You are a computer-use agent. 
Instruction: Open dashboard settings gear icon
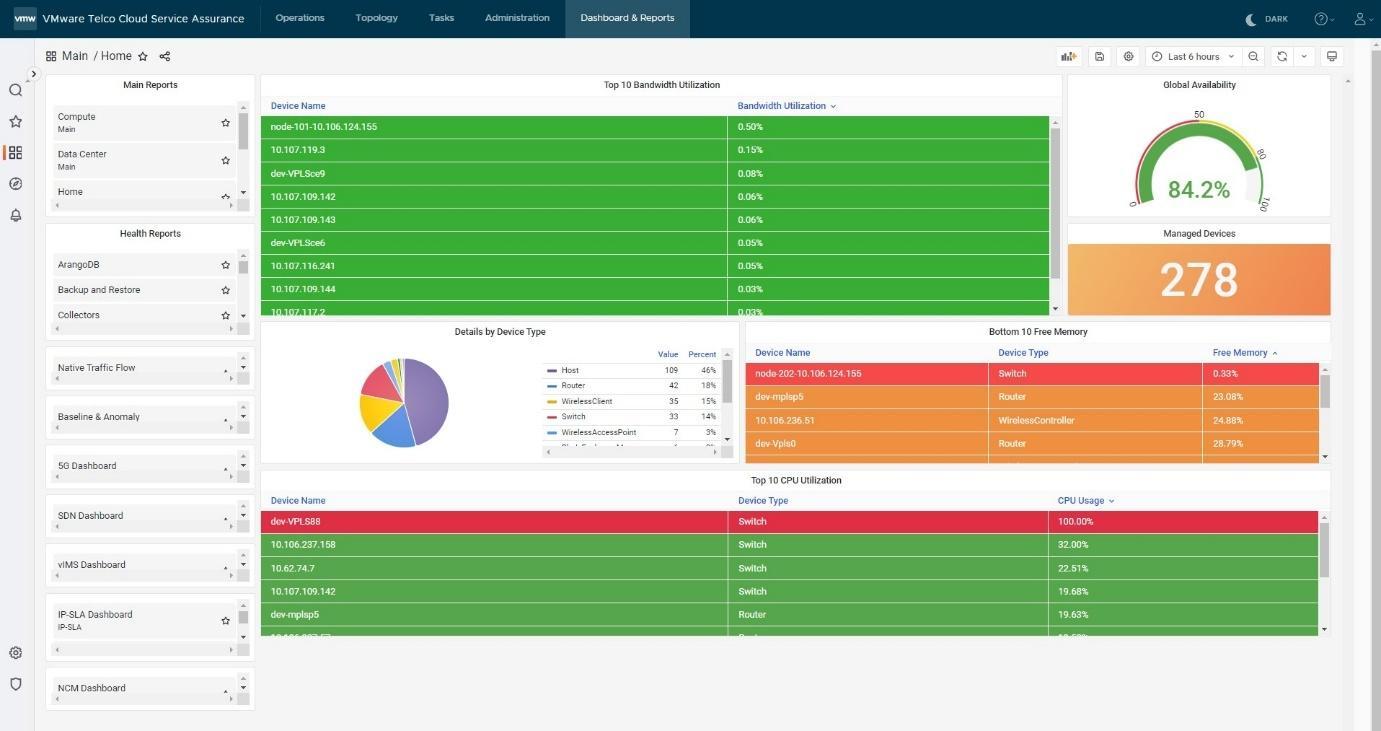(1128, 57)
